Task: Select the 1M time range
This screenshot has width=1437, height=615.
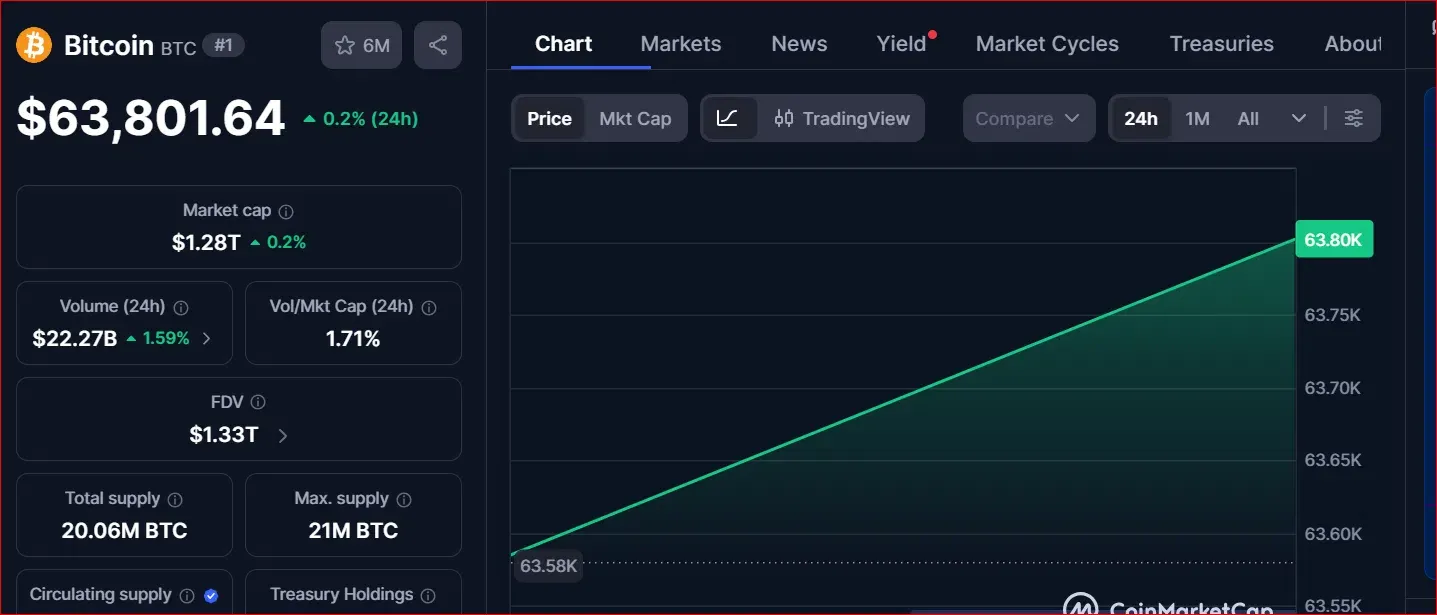Action: [x=1198, y=118]
